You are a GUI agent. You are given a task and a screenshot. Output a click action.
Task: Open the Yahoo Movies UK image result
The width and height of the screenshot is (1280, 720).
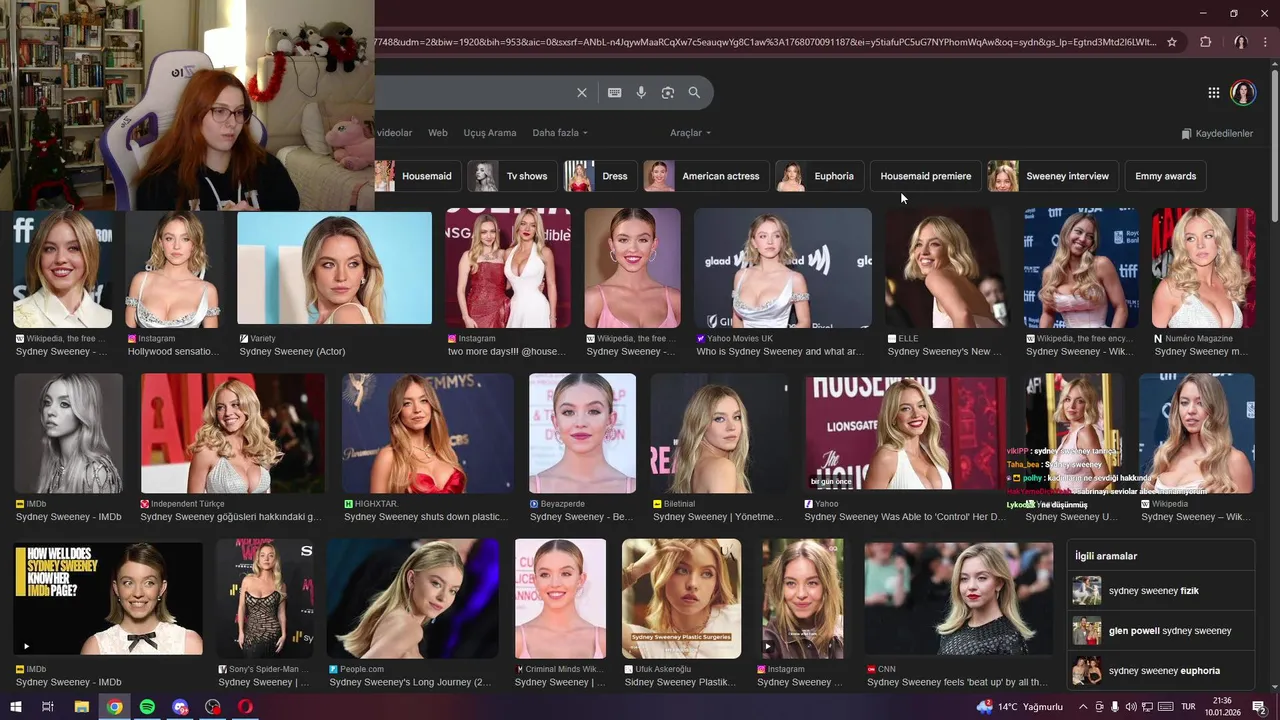[782, 268]
